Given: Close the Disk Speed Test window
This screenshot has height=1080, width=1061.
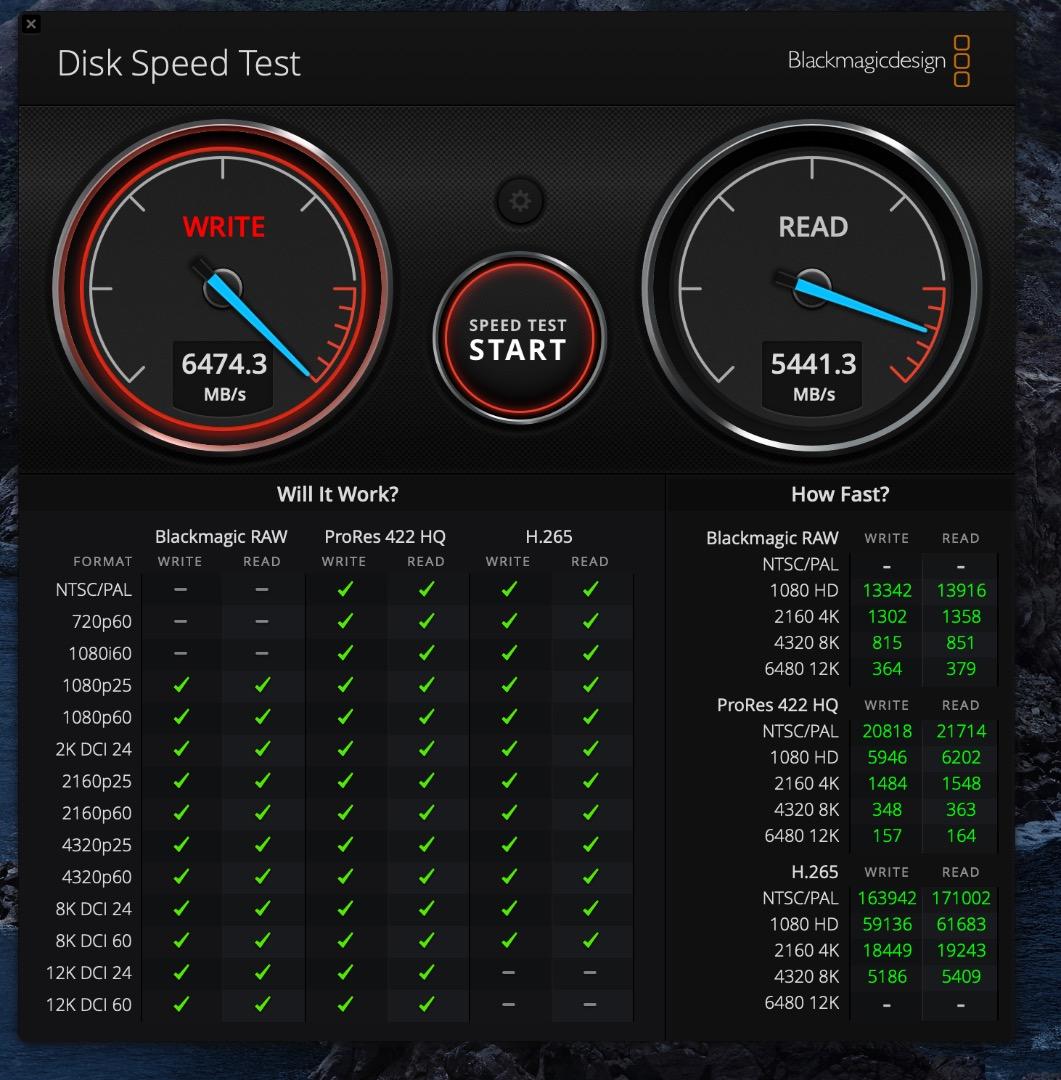Looking at the screenshot, I should click(x=31, y=23).
